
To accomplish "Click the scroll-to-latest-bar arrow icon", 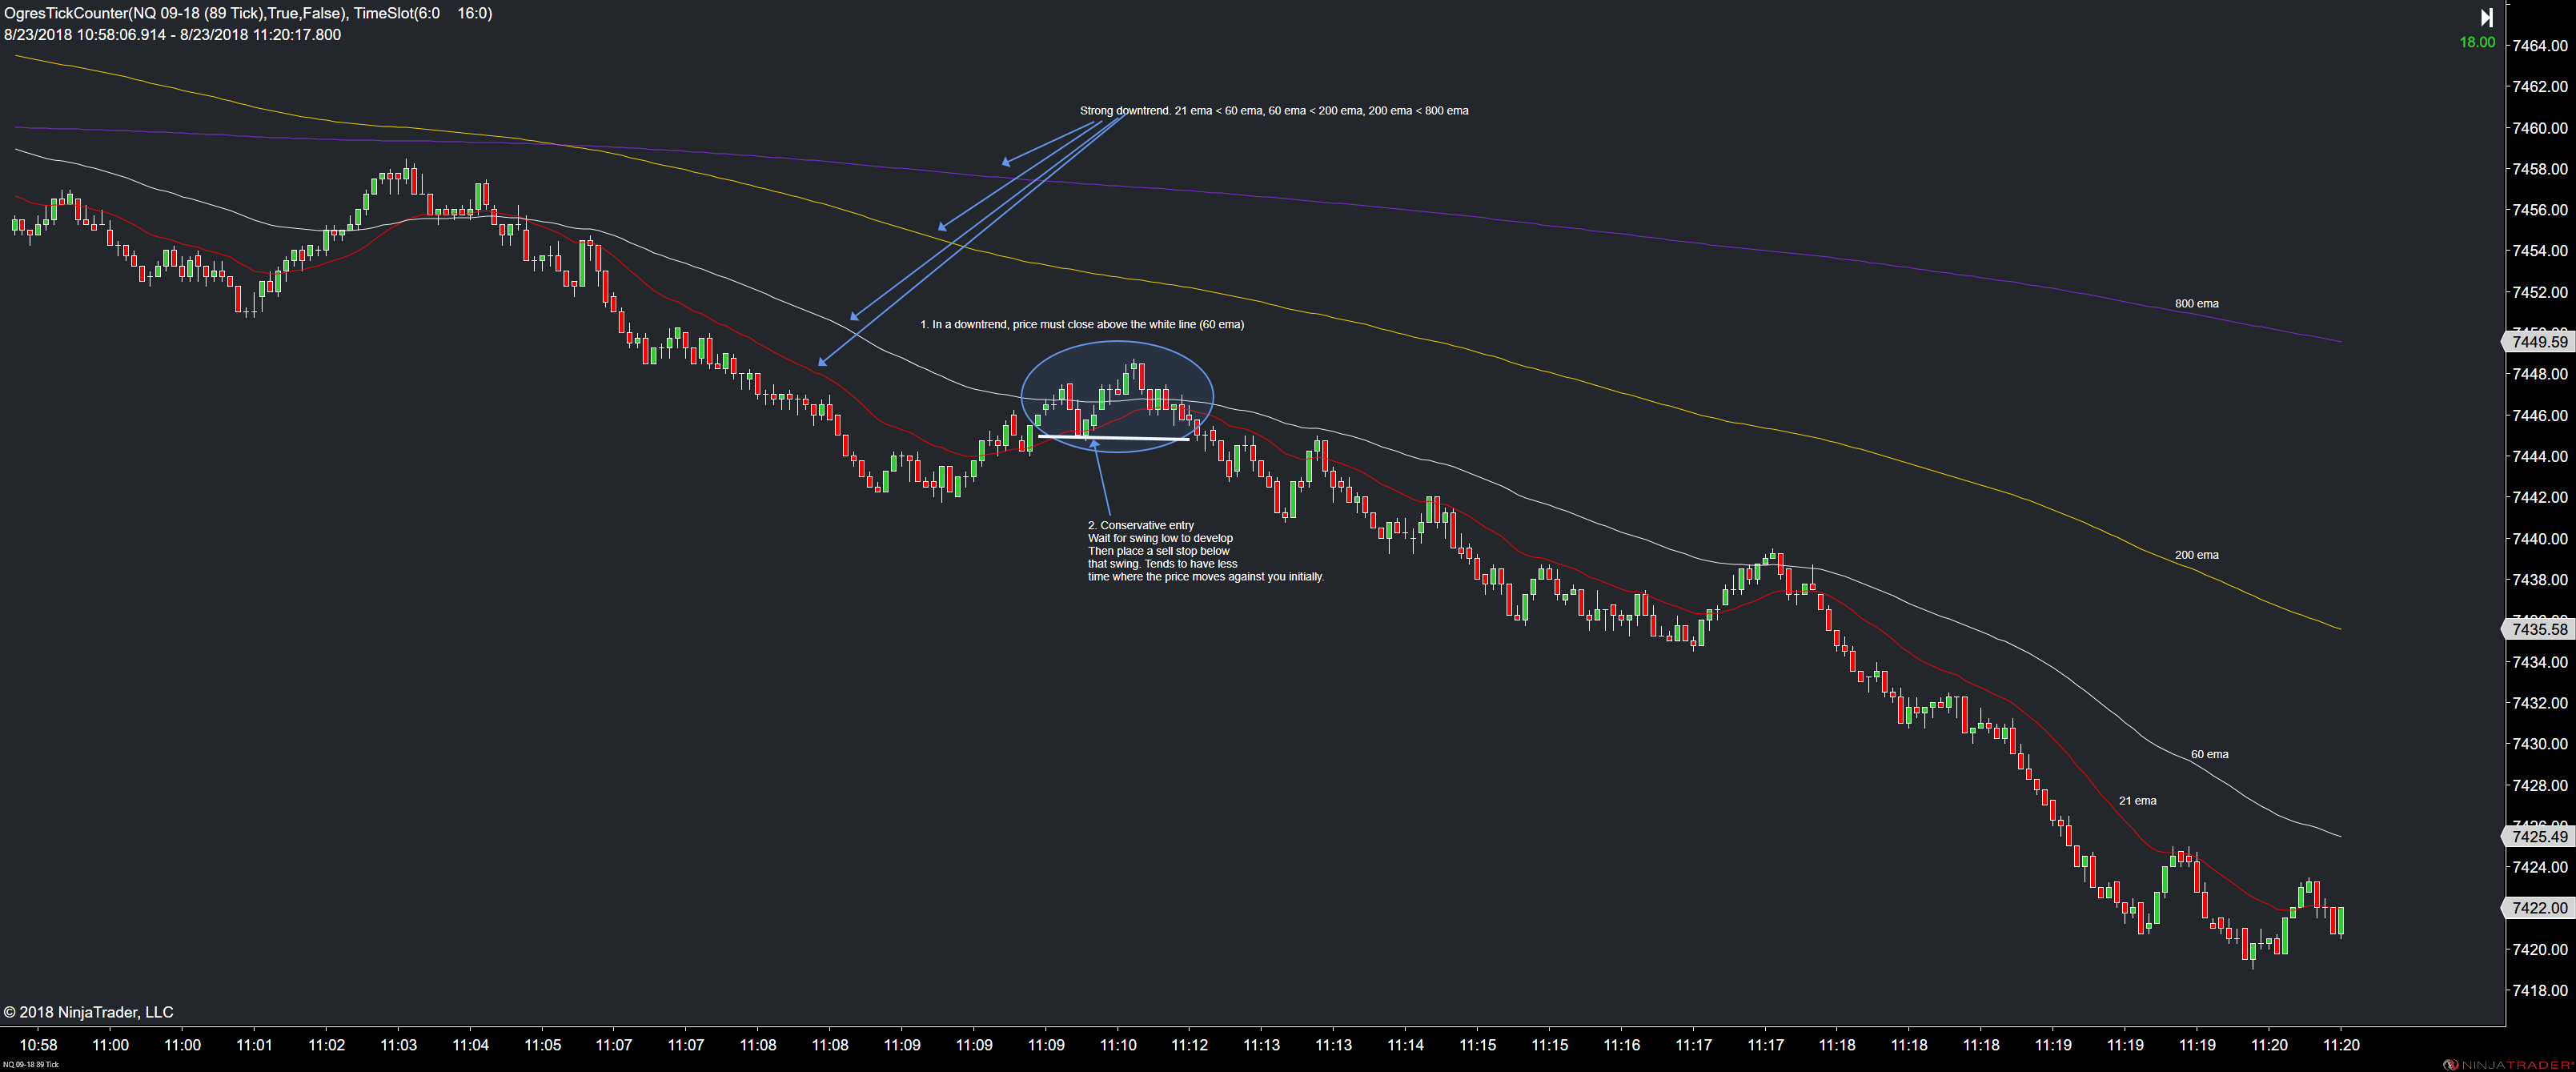I will pos(2486,17).
